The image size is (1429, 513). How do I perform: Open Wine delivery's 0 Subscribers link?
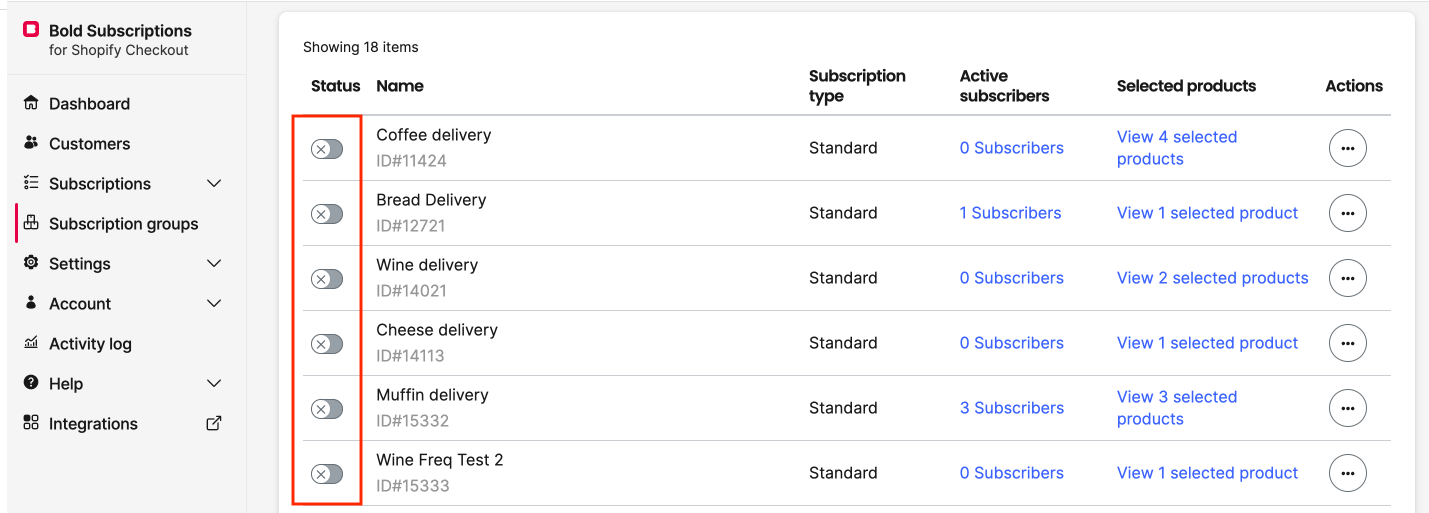click(1012, 278)
